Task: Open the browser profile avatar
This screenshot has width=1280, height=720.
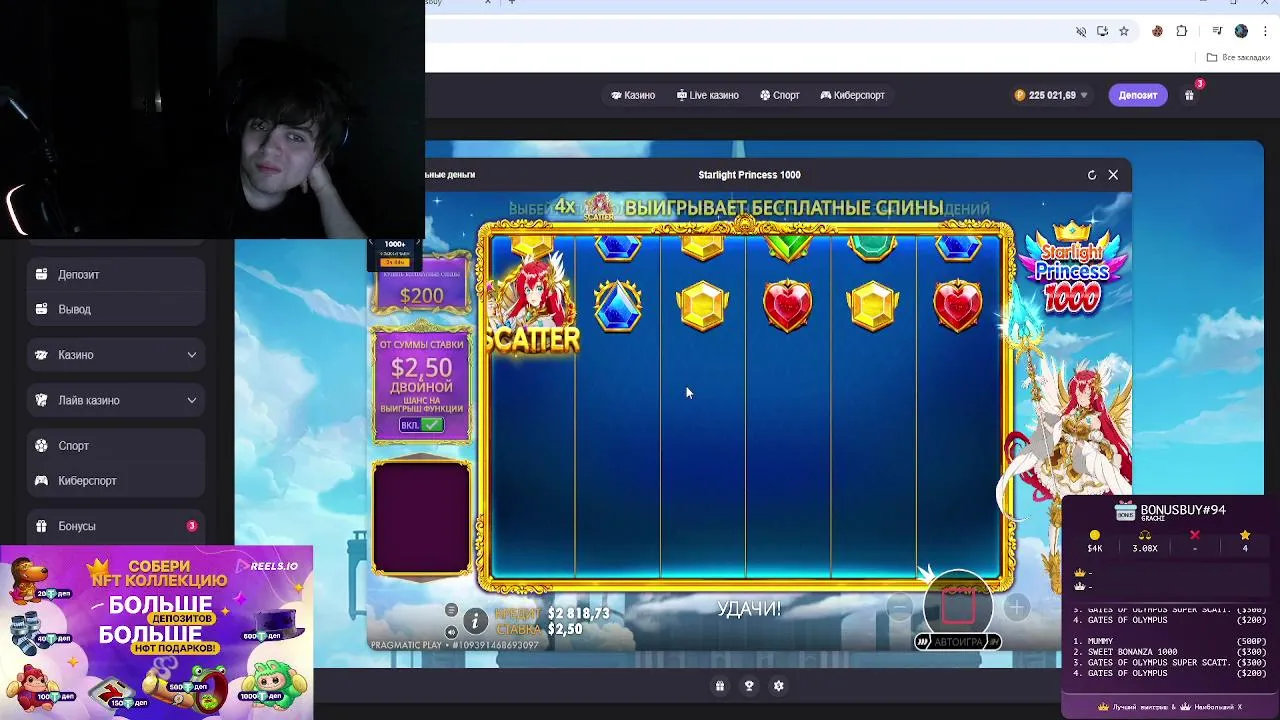Action: [1241, 31]
